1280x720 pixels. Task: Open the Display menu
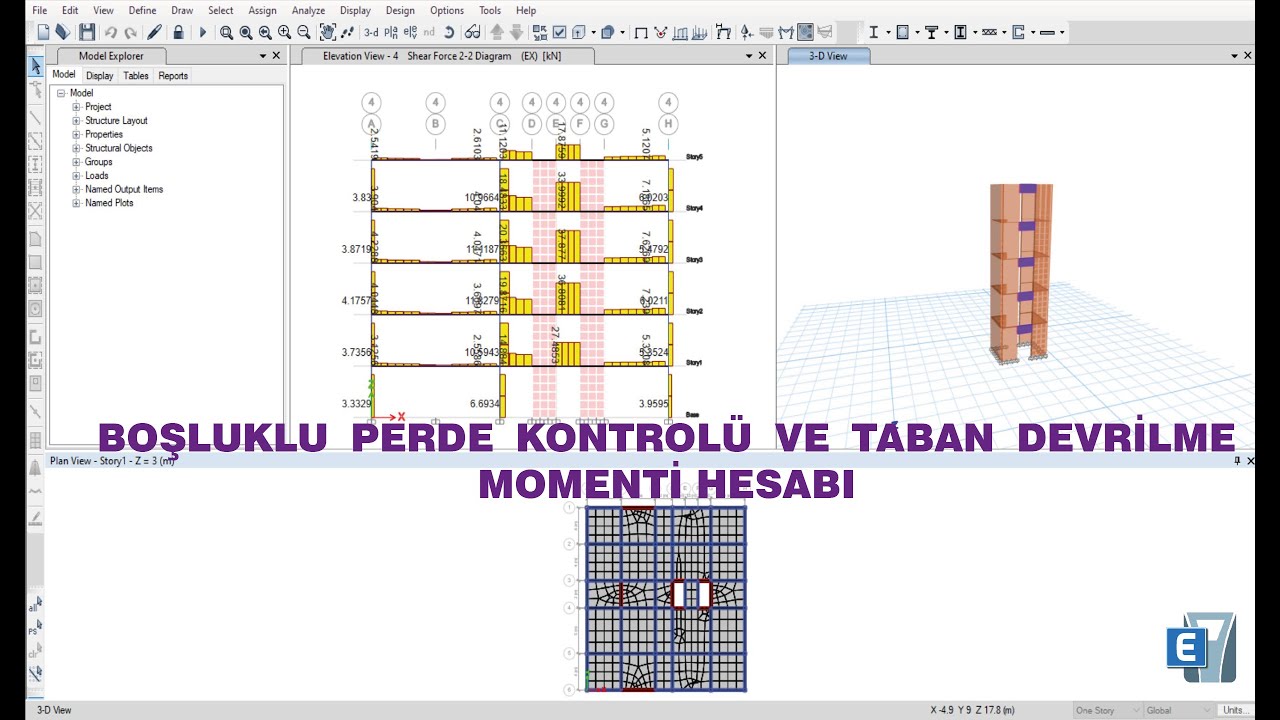pyautogui.click(x=355, y=10)
